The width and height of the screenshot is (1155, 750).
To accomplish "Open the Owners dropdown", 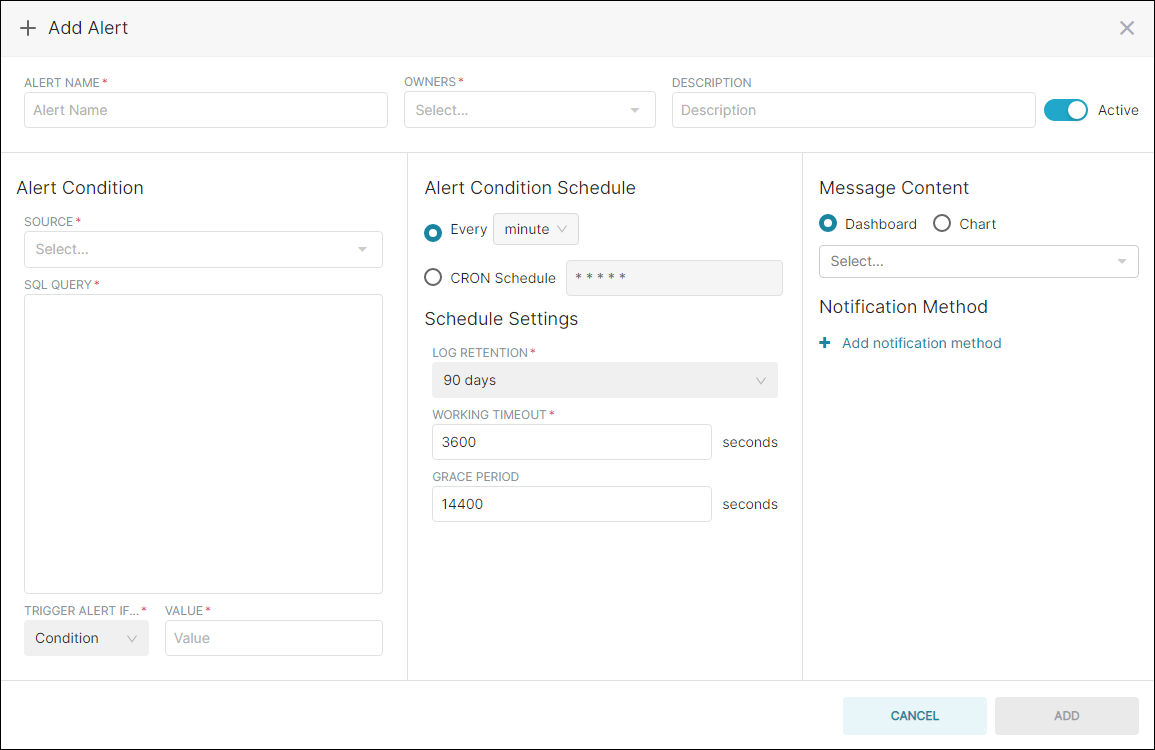I will click(x=529, y=110).
